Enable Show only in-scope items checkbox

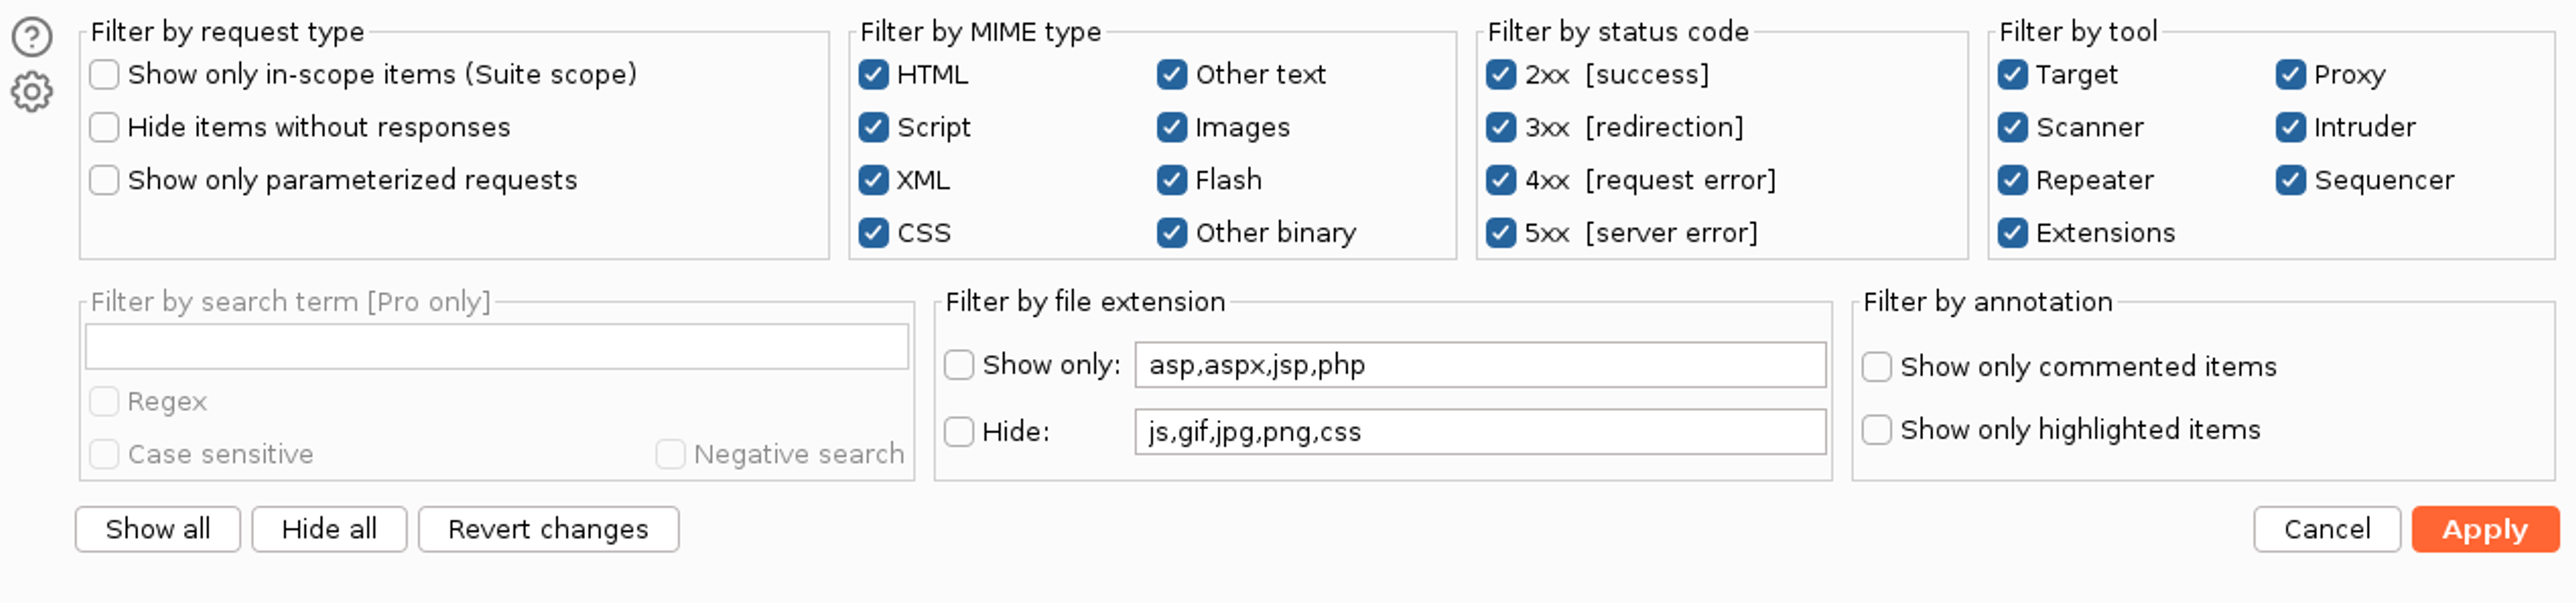tap(104, 75)
